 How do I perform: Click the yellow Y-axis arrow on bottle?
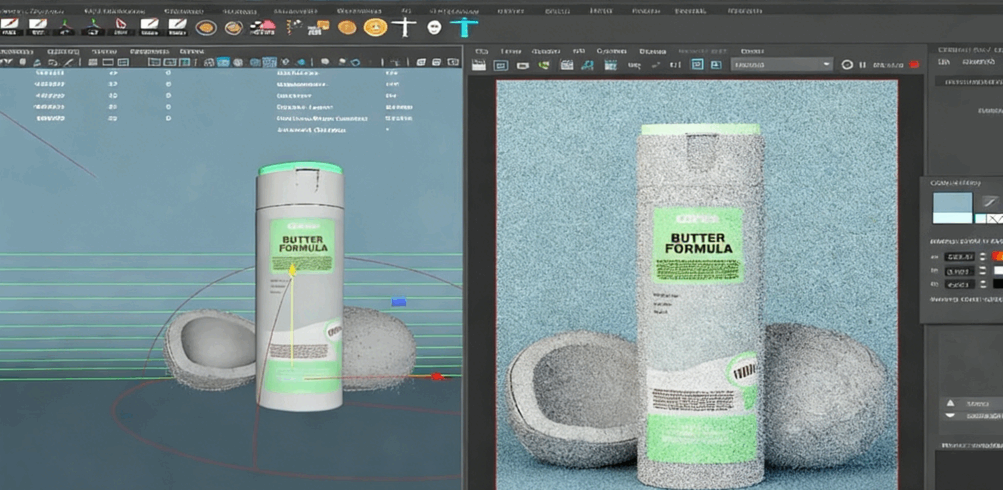[292, 268]
